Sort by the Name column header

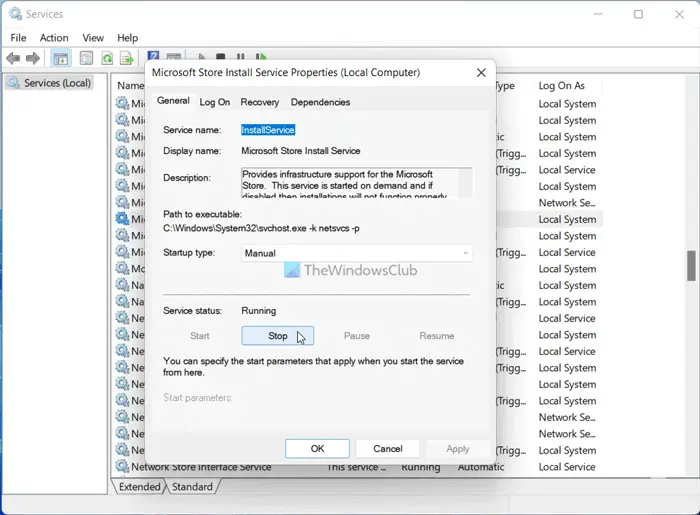tap(131, 85)
